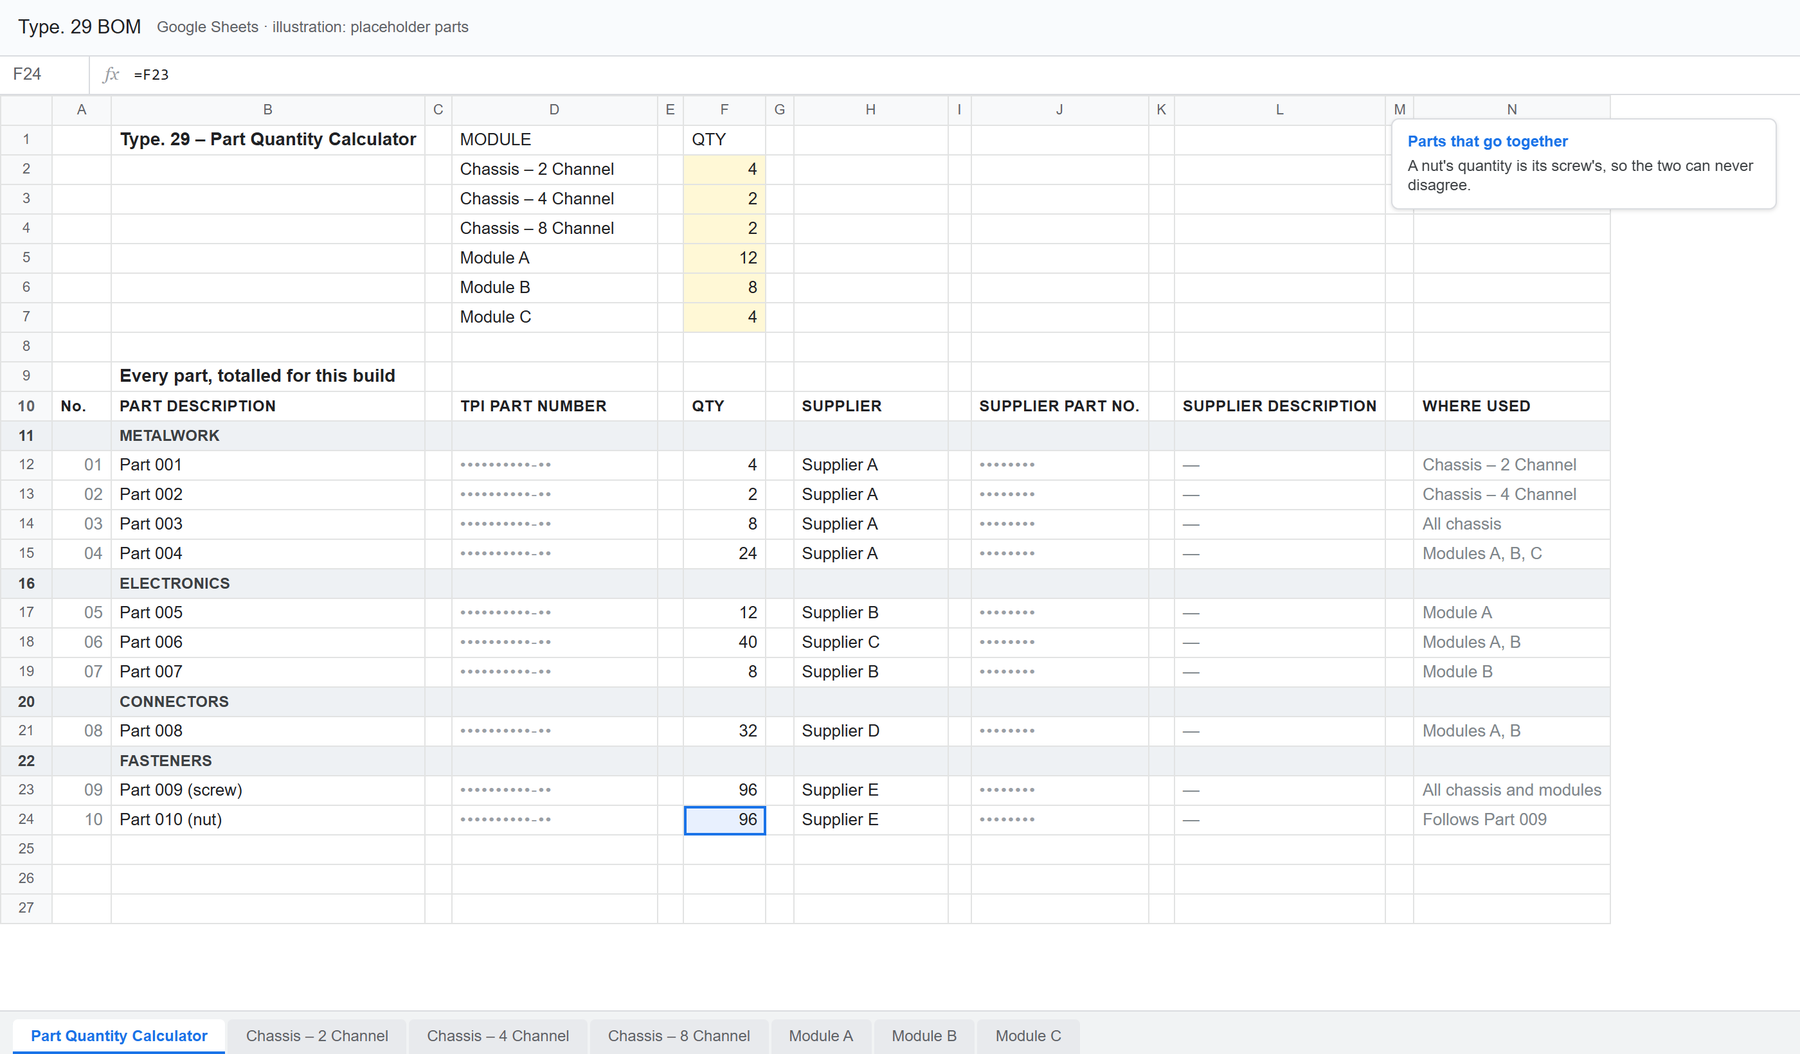The height and width of the screenshot is (1054, 1800).
Task: Click Supplier D cell for Part 008
Action: (870, 731)
